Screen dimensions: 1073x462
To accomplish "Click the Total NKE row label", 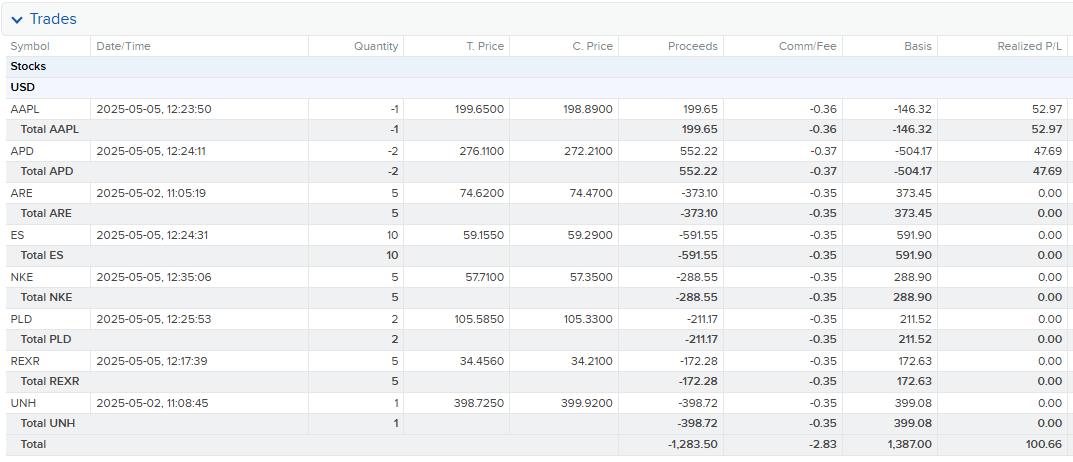I will pyautogui.click(x=47, y=297).
